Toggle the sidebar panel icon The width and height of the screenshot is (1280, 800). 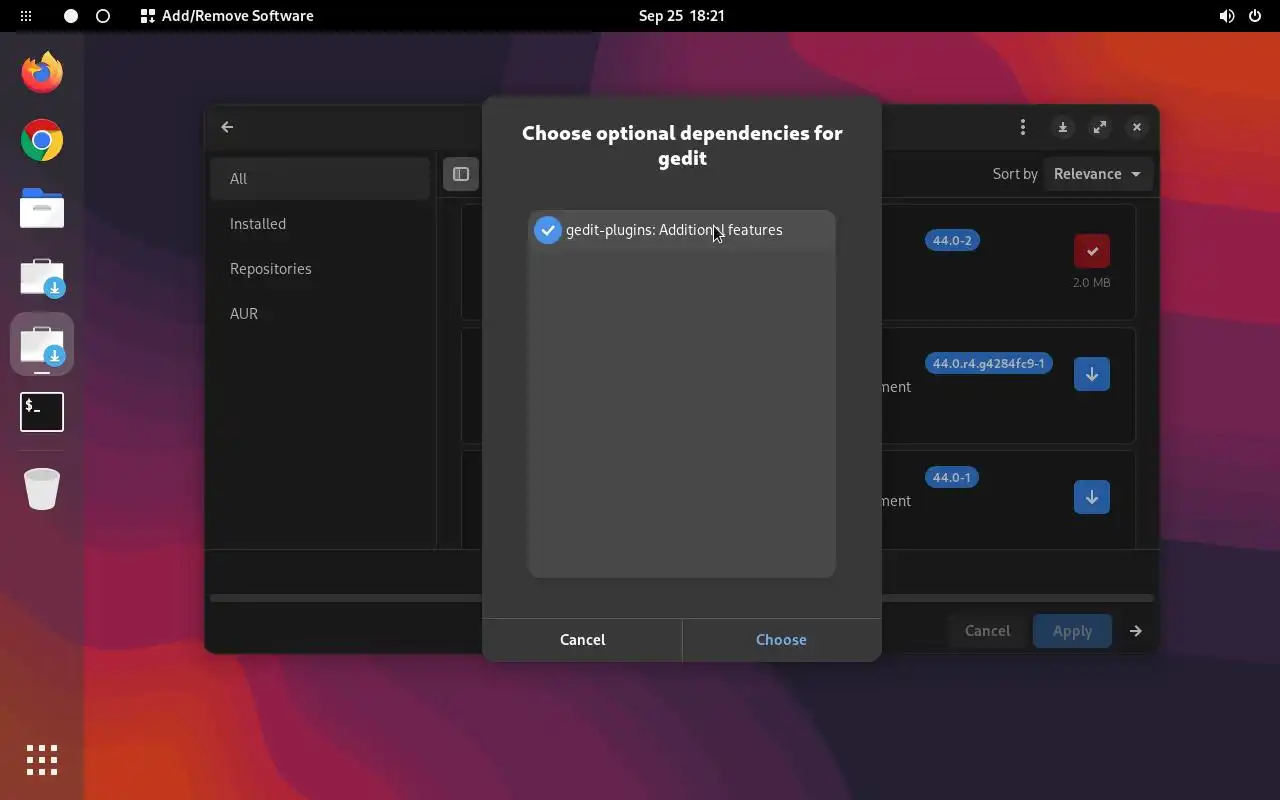(461, 174)
